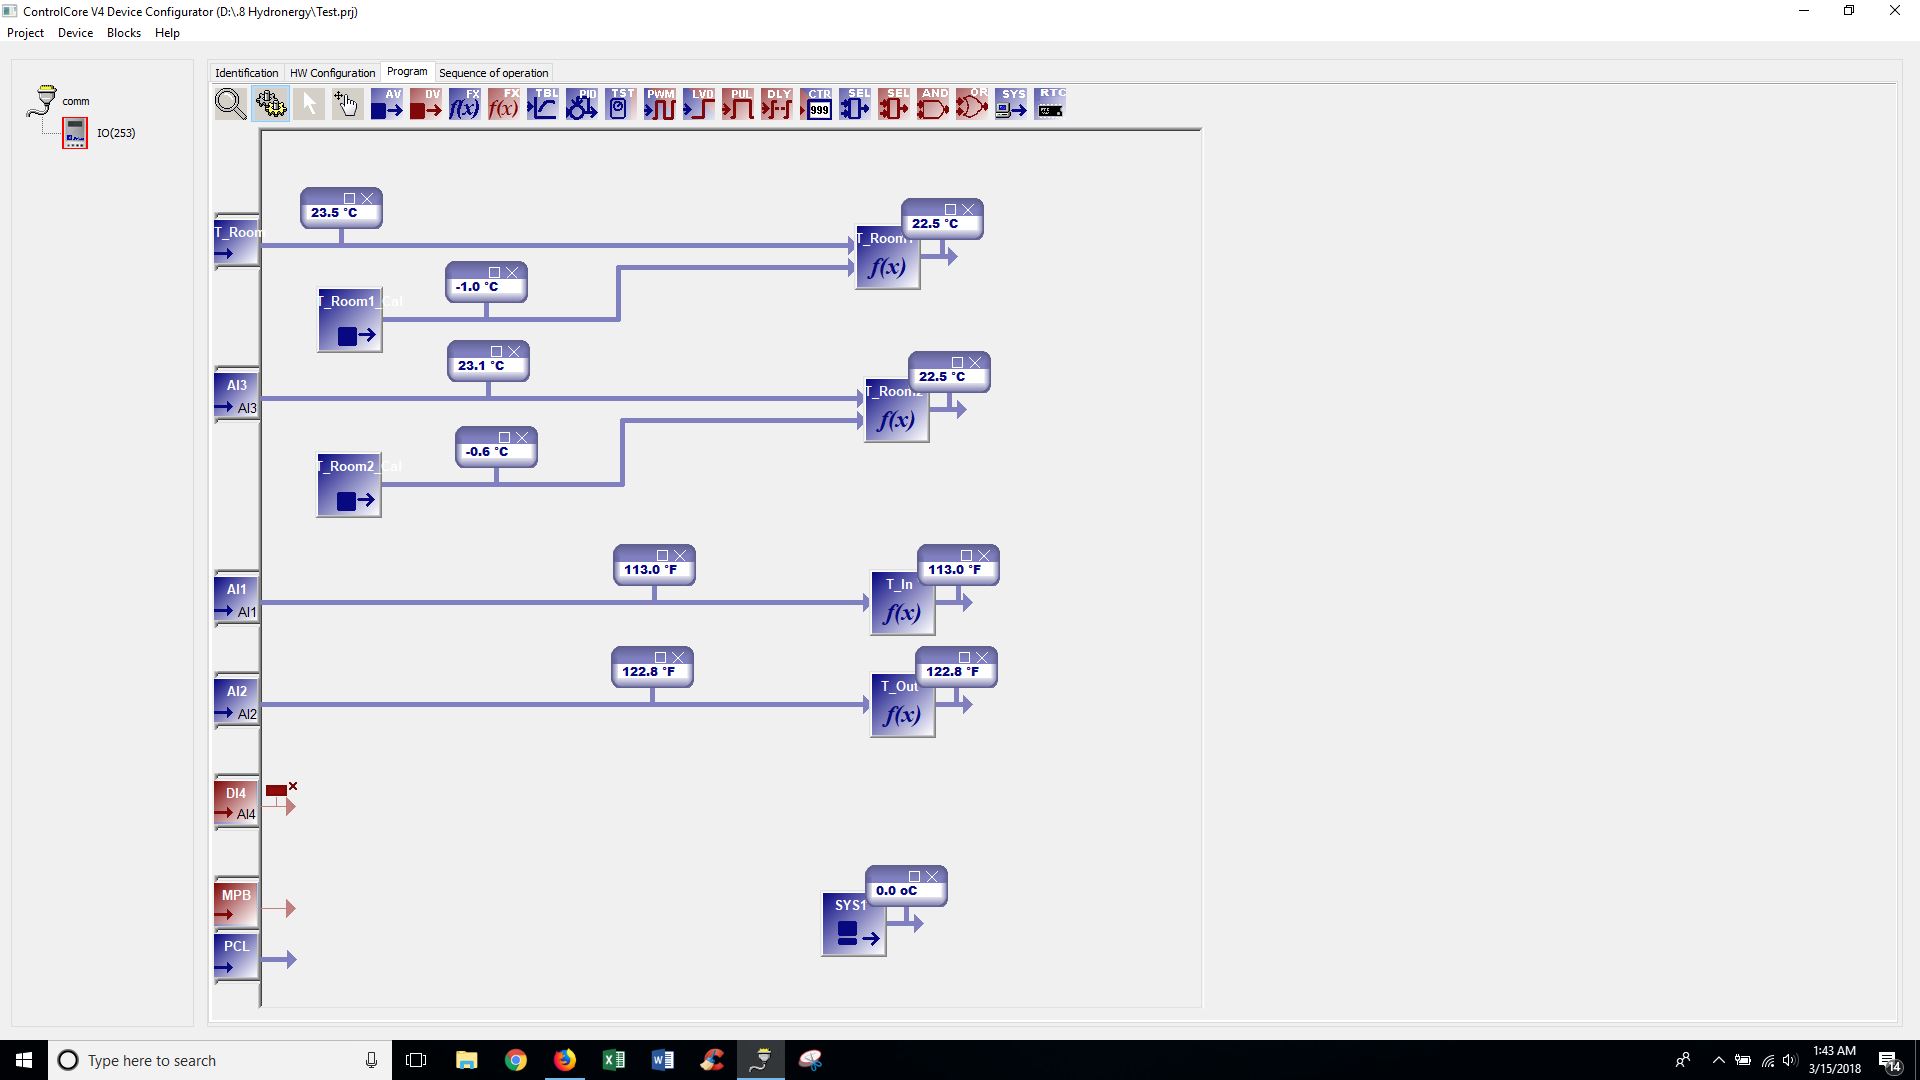Select the TBL table block tool
The image size is (1920, 1080).
(x=543, y=104)
